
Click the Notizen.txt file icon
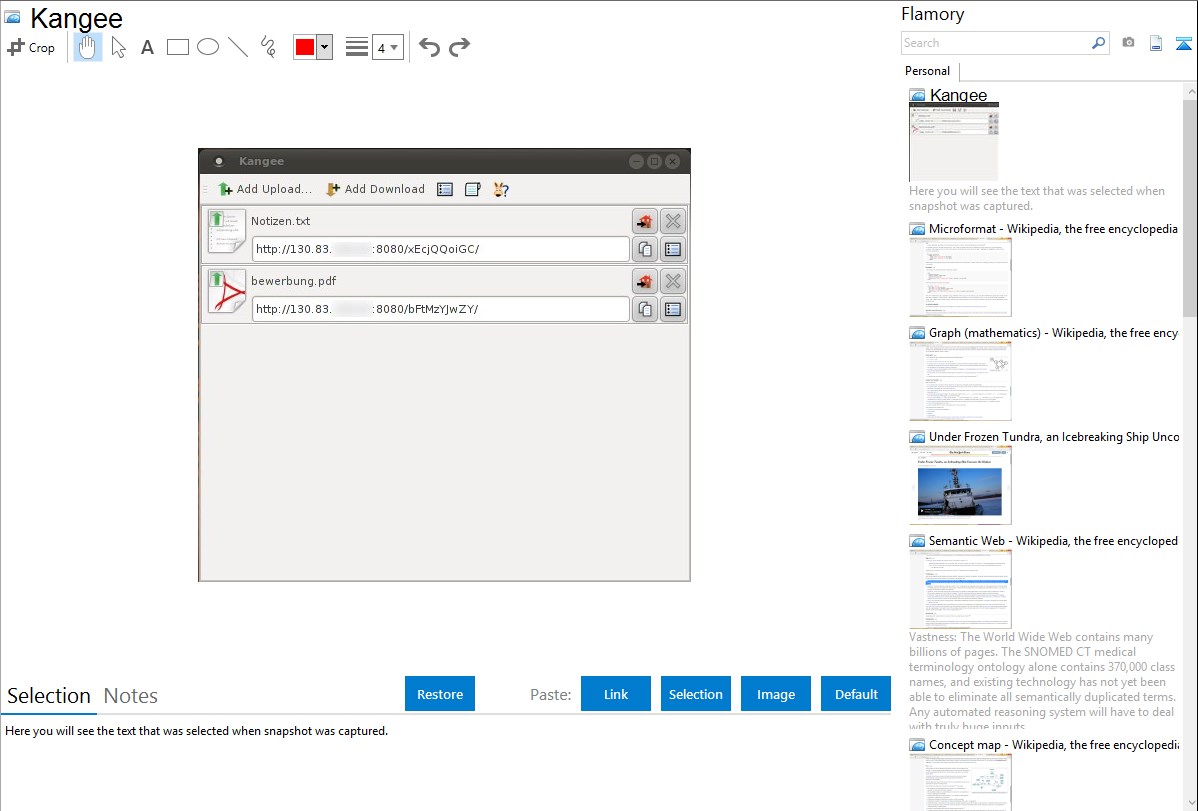coord(226,231)
